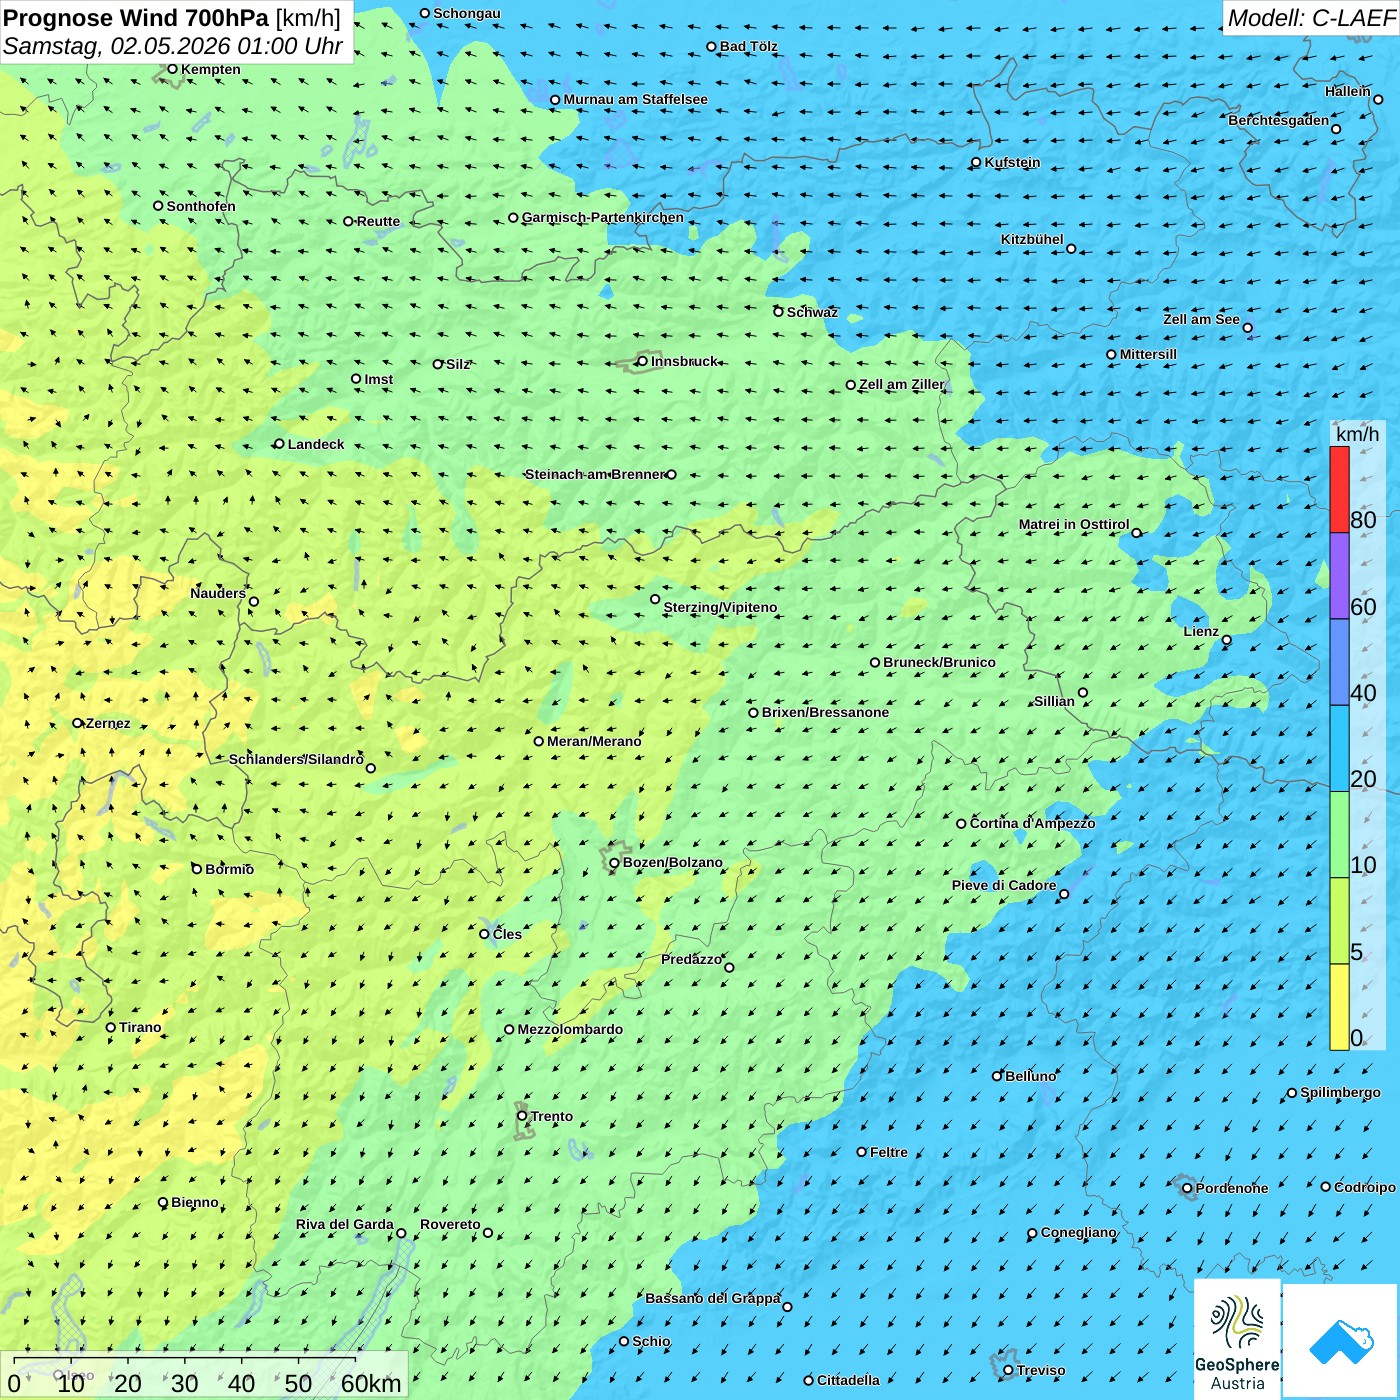This screenshot has height=1400, width=1400.
Task: Click the Bozen/Bolzano label
Action: (672, 862)
